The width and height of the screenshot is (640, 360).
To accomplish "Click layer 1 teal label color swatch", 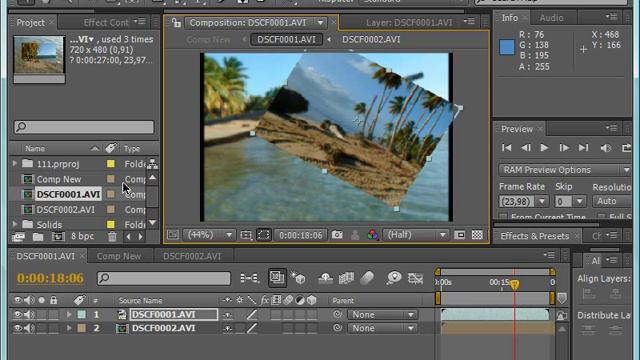I will 82,315.
